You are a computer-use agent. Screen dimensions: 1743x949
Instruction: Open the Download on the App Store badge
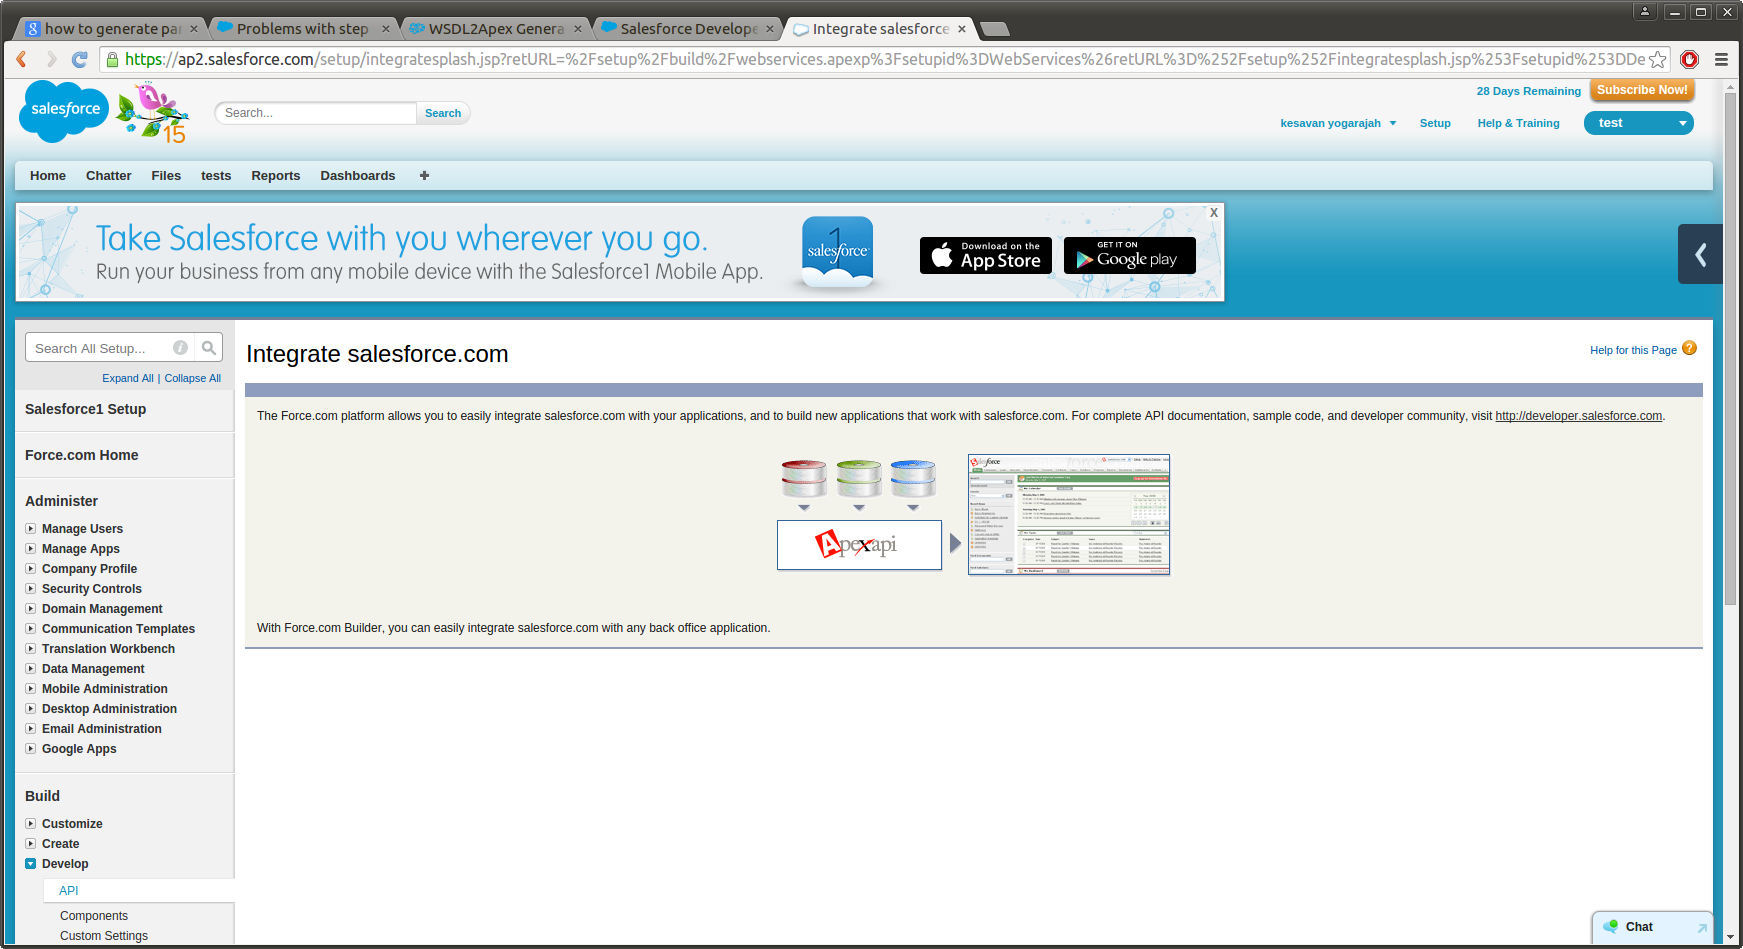tap(986, 255)
